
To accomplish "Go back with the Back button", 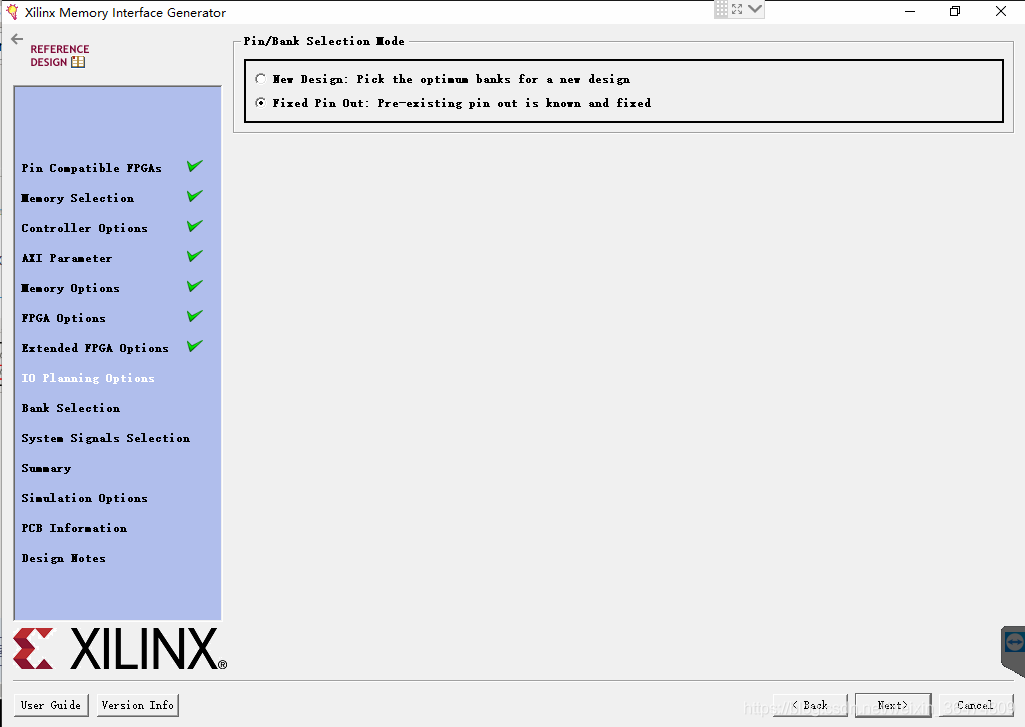I will point(810,705).
